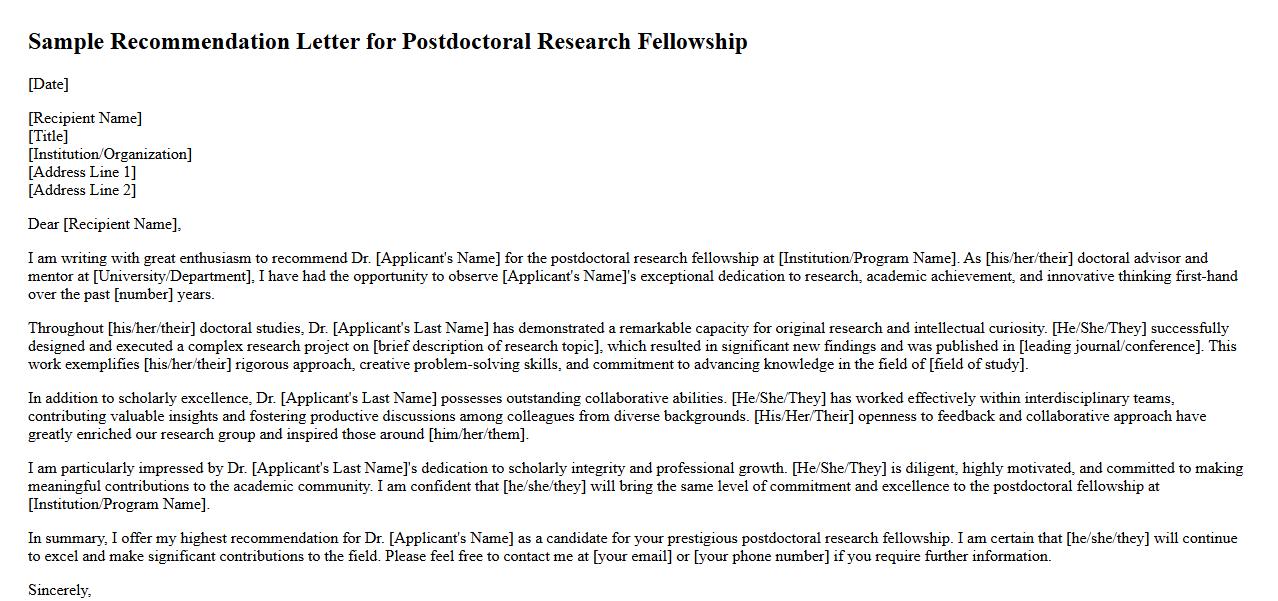Click the [him/her/them] placeholder
Viewport: 1278px width, 601px height.
[x=477, y=434]
